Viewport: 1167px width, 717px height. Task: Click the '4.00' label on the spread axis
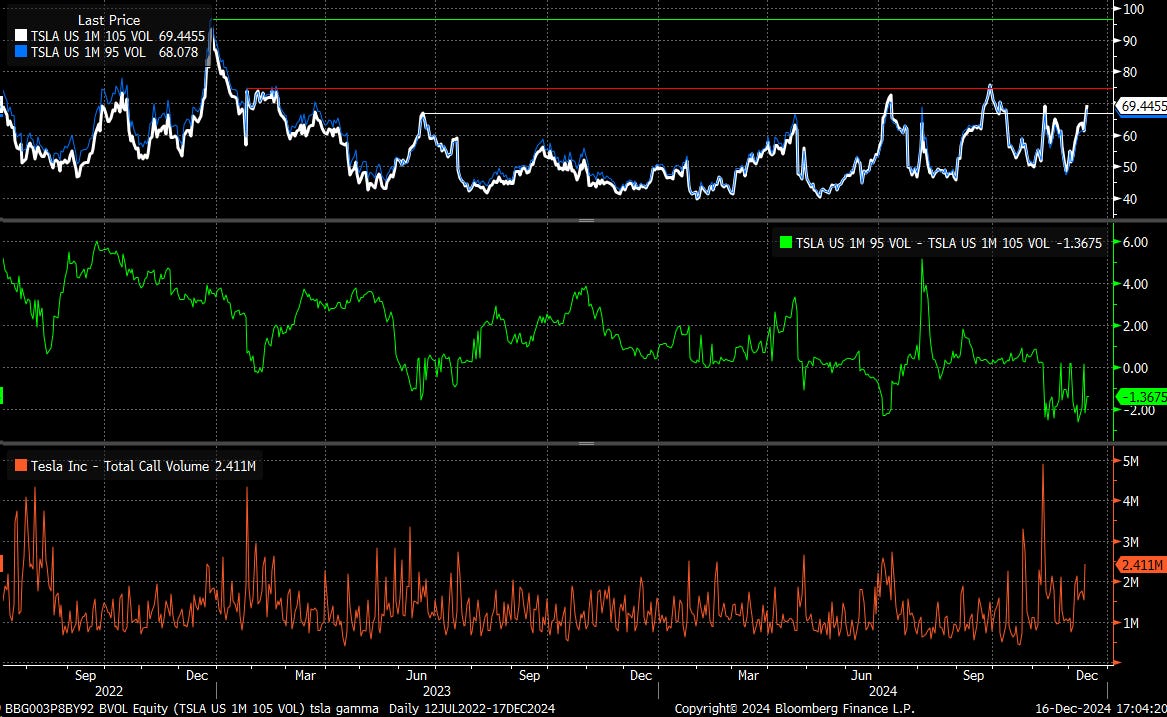point(1135,284)
